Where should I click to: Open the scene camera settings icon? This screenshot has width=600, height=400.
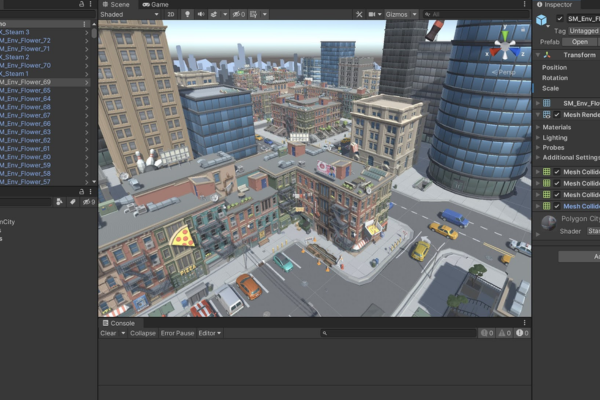click(372, 15)
